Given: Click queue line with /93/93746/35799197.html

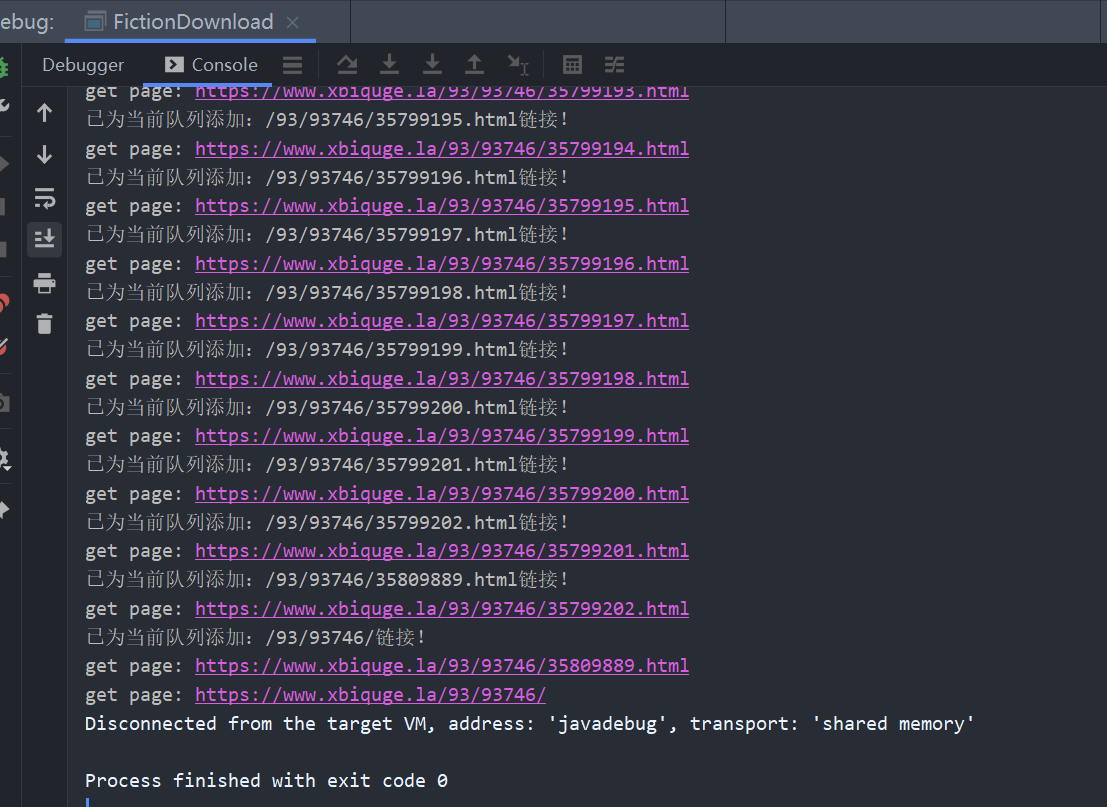Looking at the screenshot, I should [x=327, y=235].
